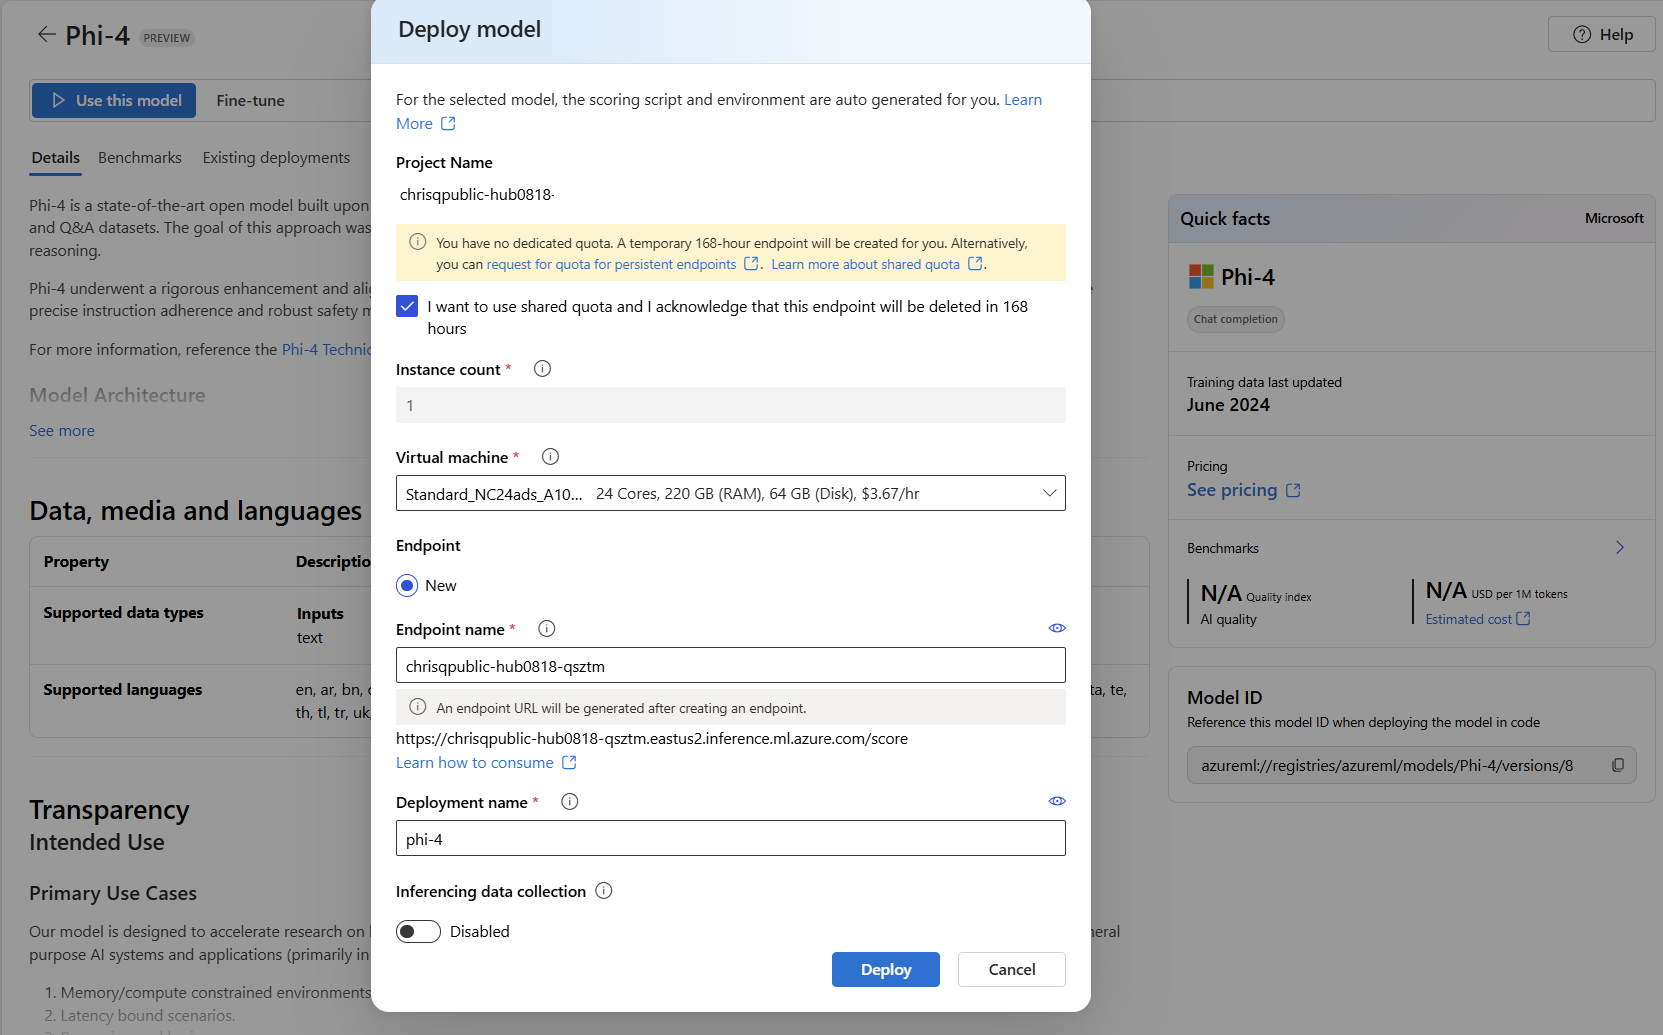Click the Use this model button
Viewport: 1663px width, 1035px height.
point(114,100)
